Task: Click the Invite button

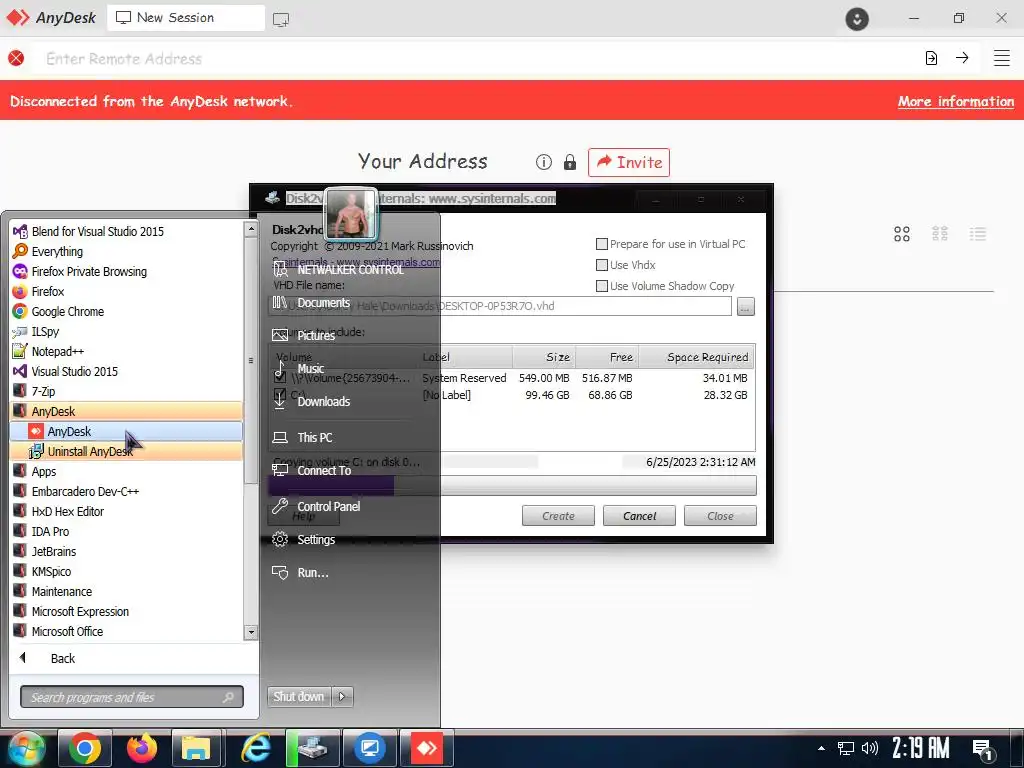Action: [629, 162]
